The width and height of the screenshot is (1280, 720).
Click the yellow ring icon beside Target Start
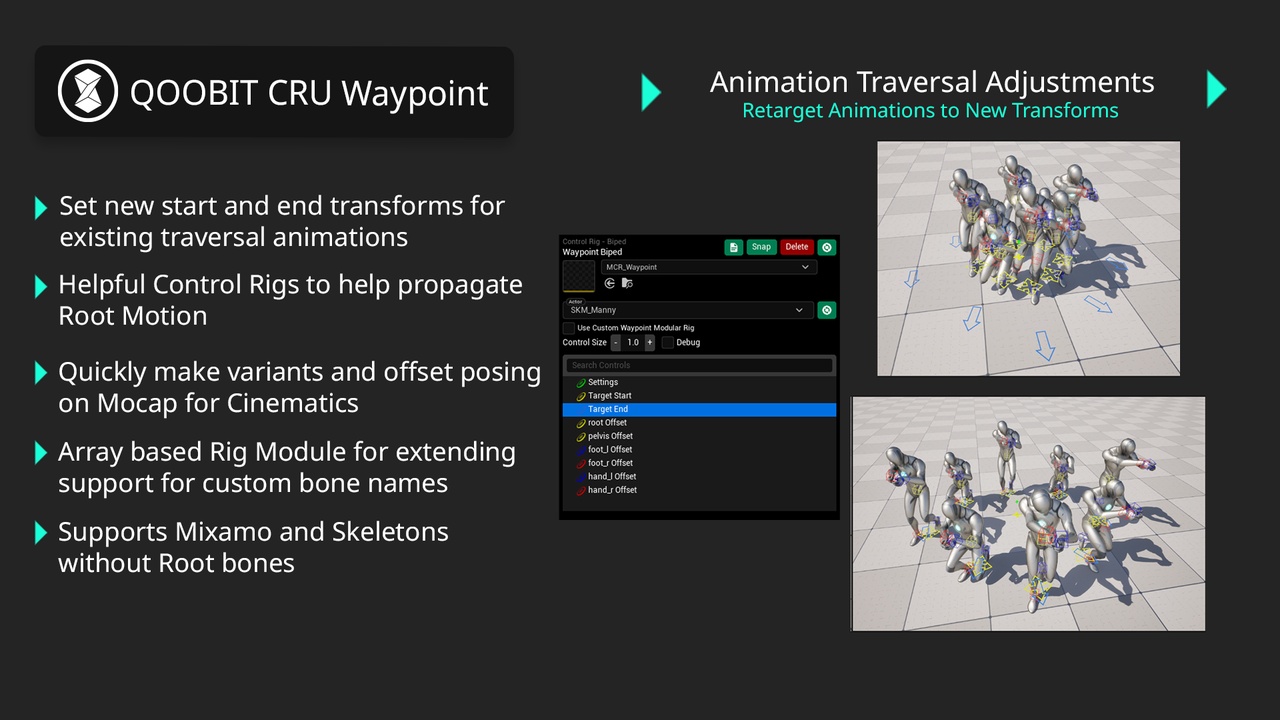pyautogui.click(x=581, y=396)
